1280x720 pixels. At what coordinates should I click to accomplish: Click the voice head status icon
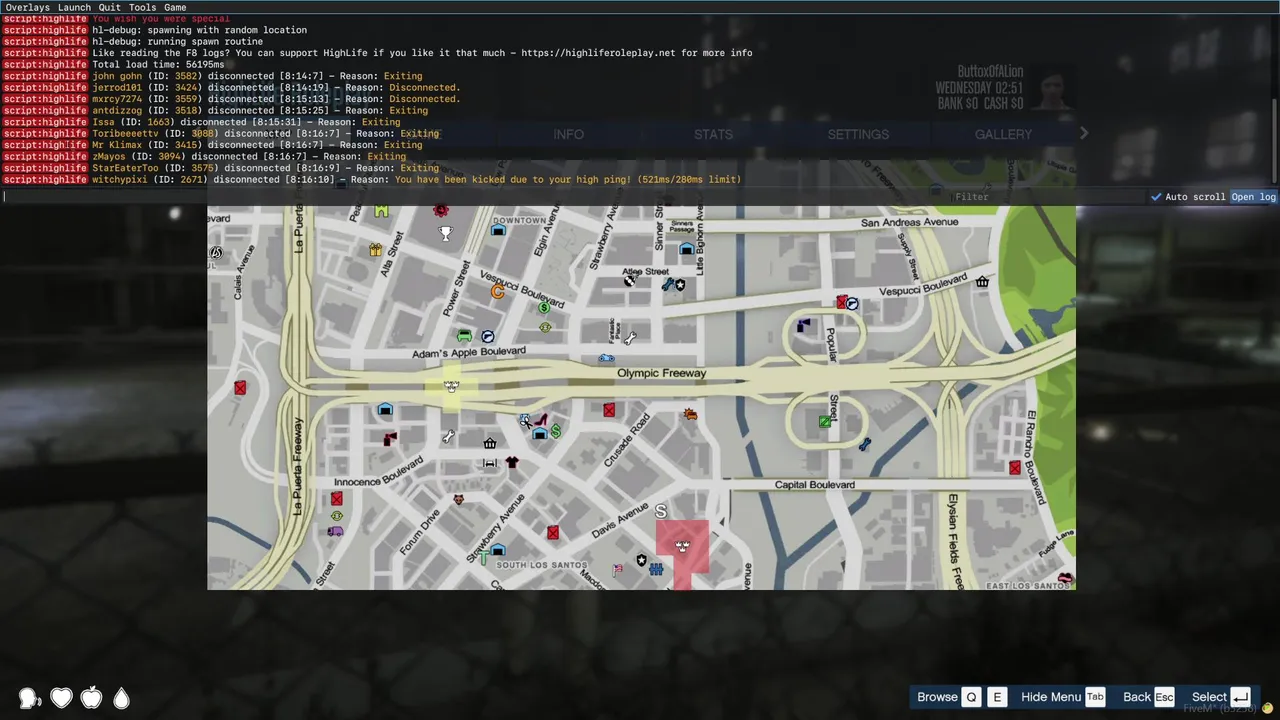30,698
